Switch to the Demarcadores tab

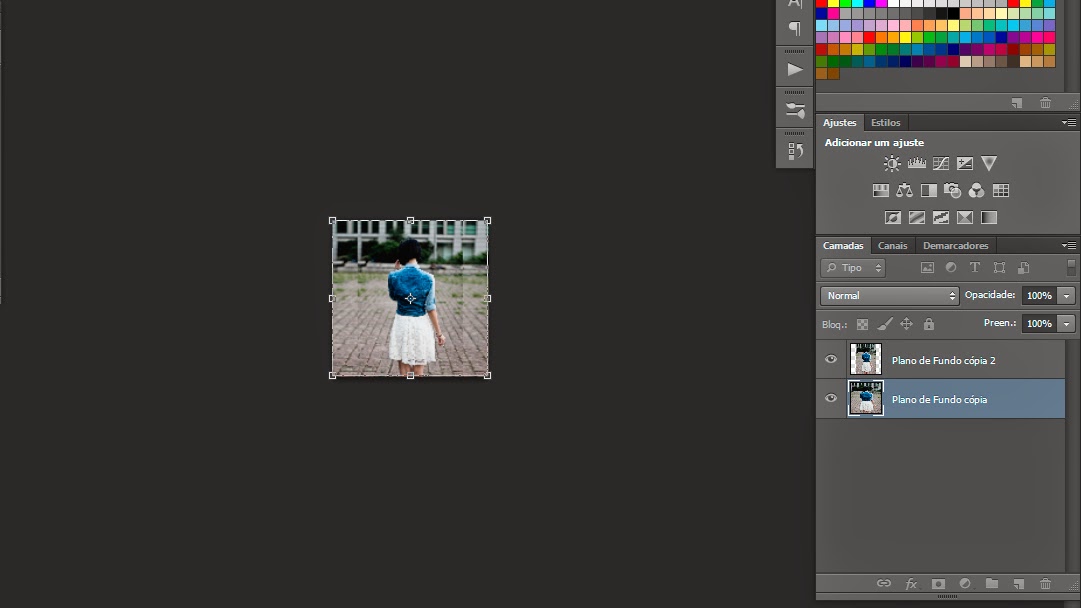coord(955,245)
